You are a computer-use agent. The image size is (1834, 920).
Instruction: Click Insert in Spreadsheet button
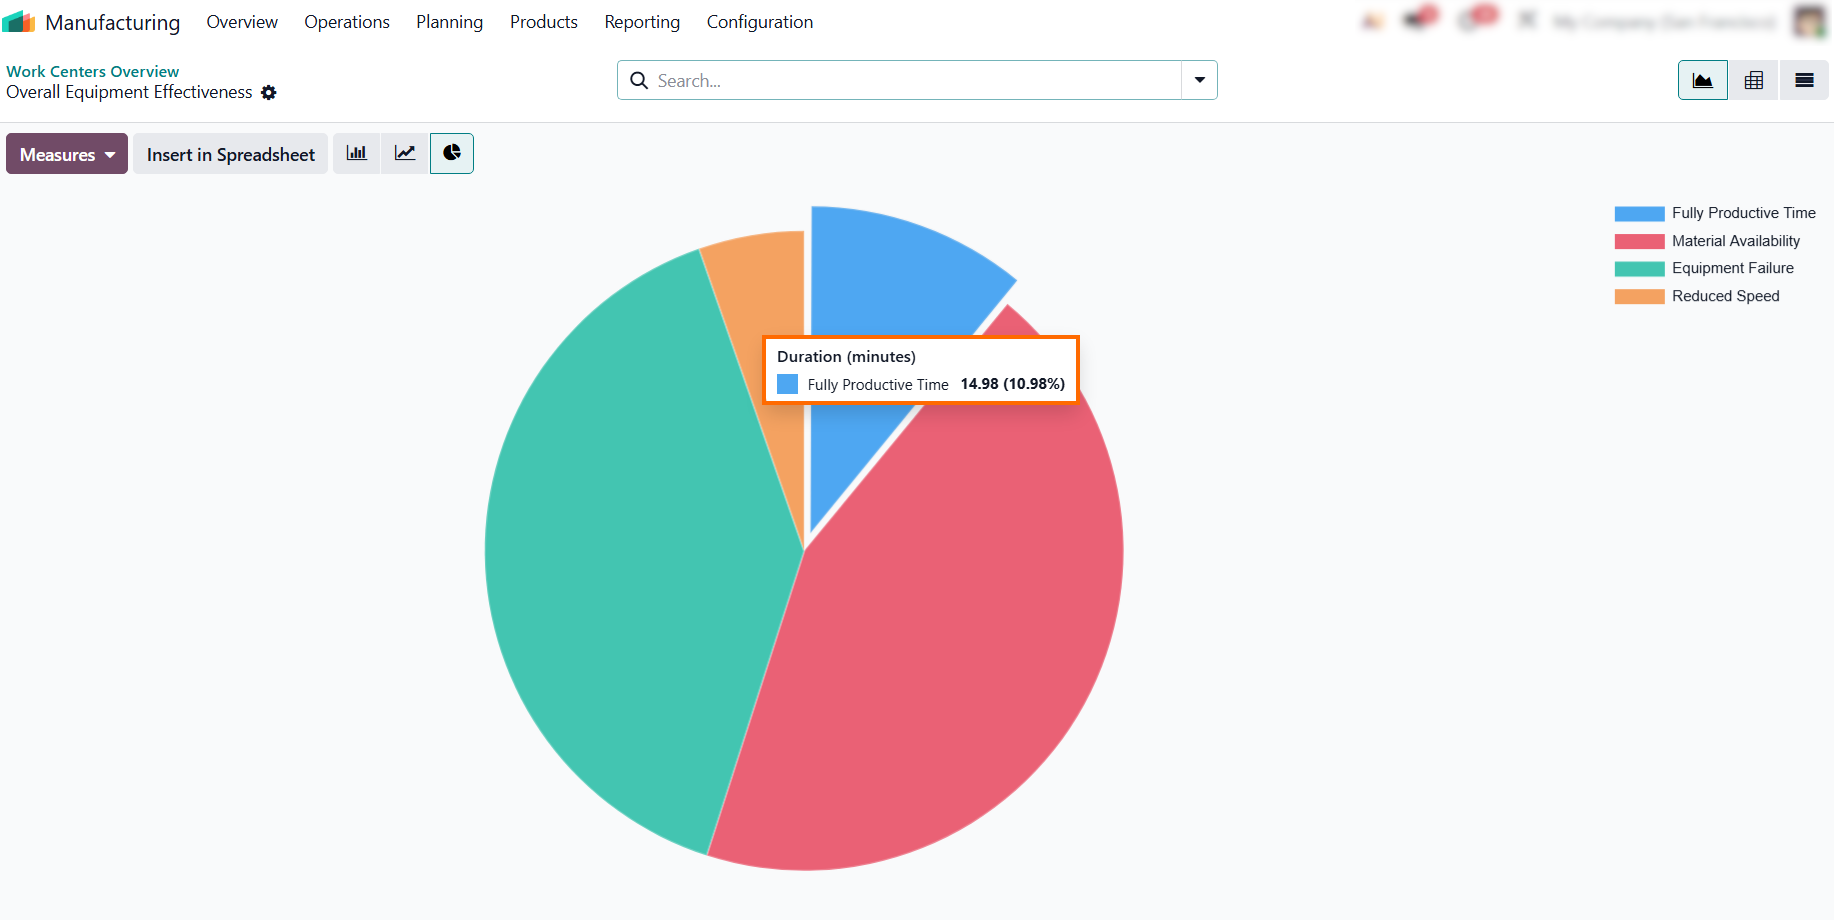click(231, 154)
